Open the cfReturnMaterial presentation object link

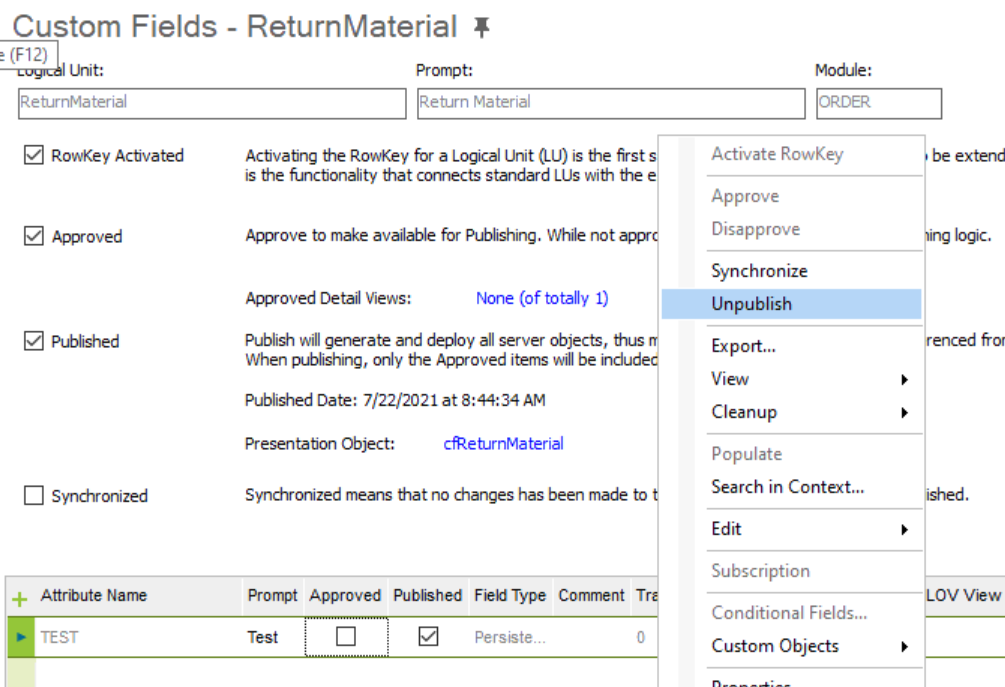503,443
